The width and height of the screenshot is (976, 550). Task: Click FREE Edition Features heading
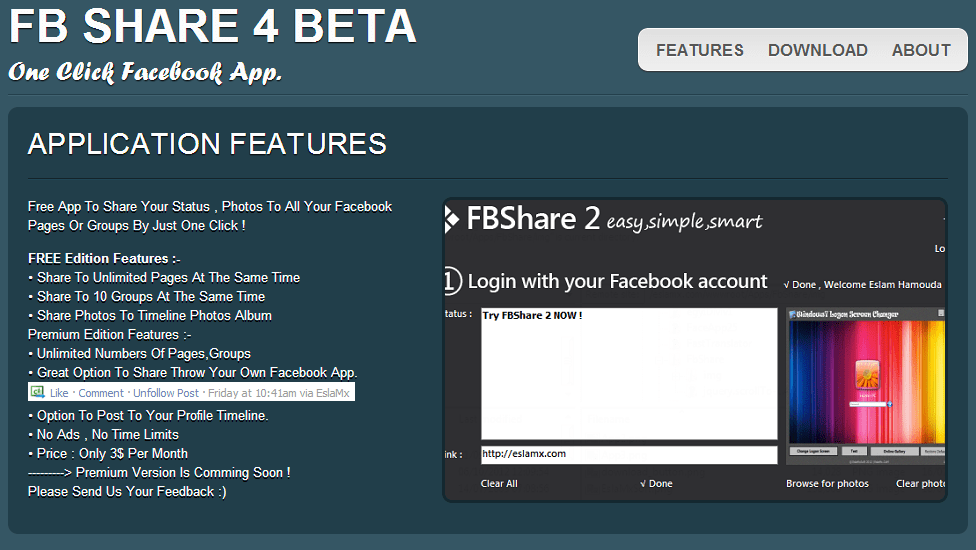point(104,258)
